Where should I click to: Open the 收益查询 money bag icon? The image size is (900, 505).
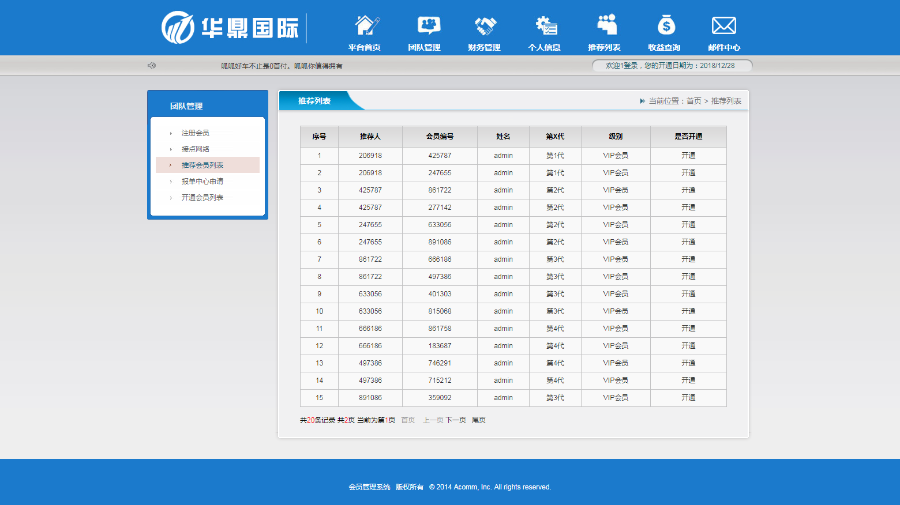click(x=666, y=26)
